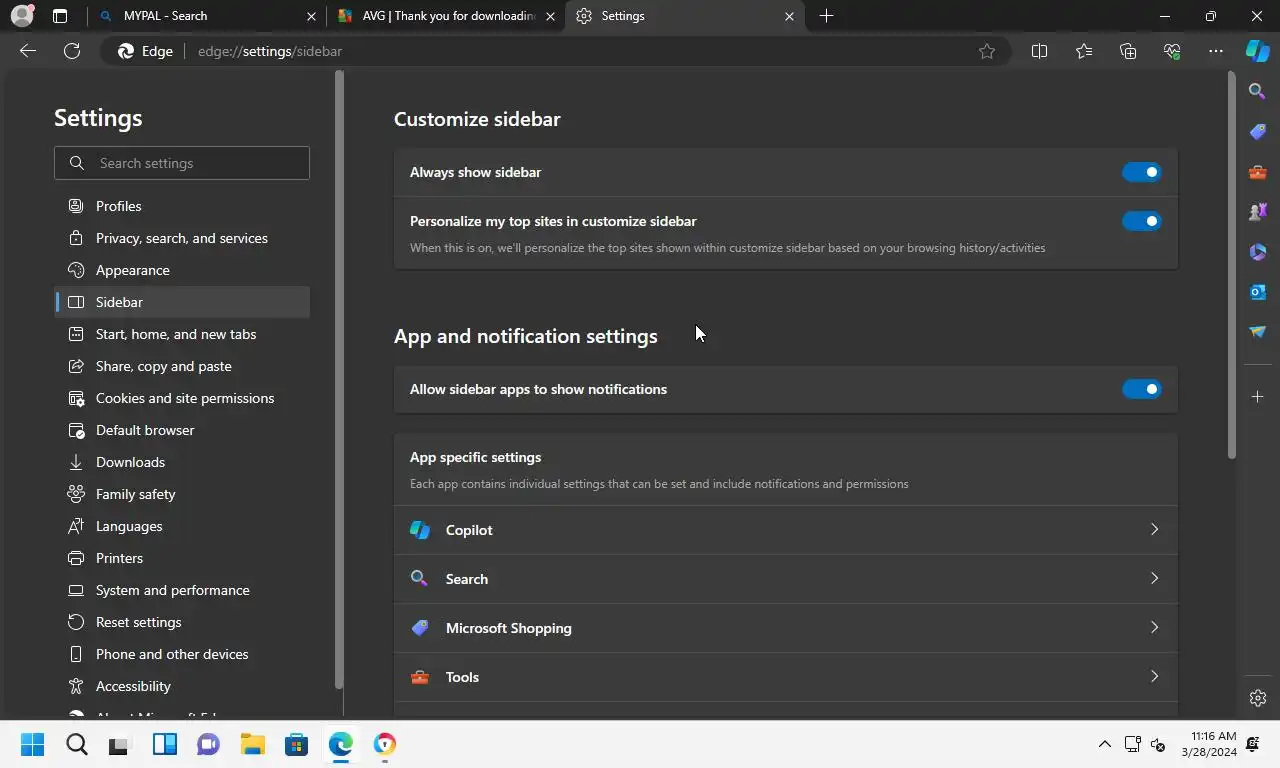Expand Search app settings chevron

tap(1154, 578)
